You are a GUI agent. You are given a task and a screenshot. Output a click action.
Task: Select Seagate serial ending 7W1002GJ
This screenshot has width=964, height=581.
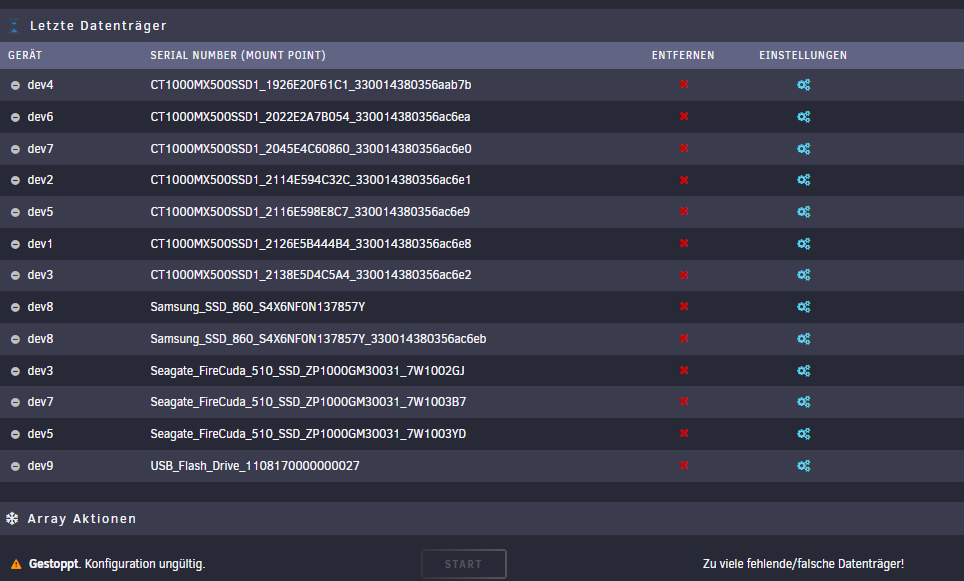(x=307, y=371)
